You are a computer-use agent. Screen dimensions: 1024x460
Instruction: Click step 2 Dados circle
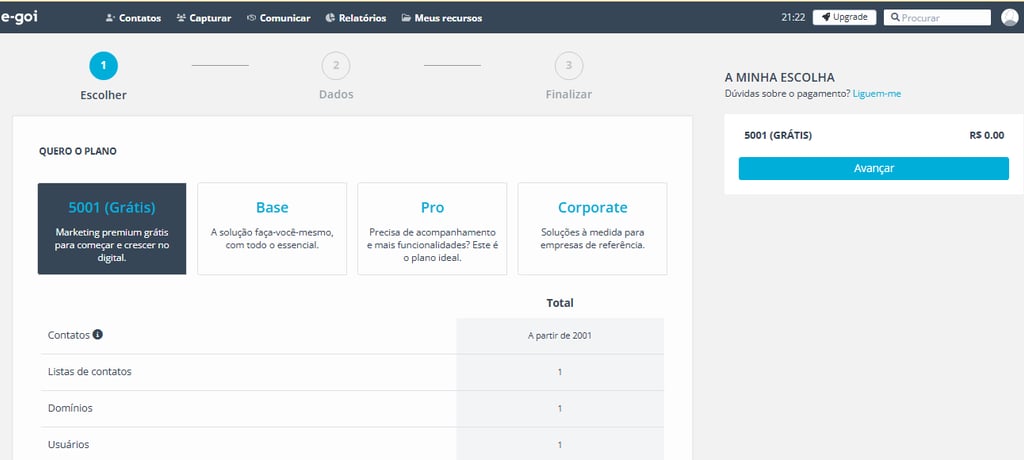coord(336,65)
